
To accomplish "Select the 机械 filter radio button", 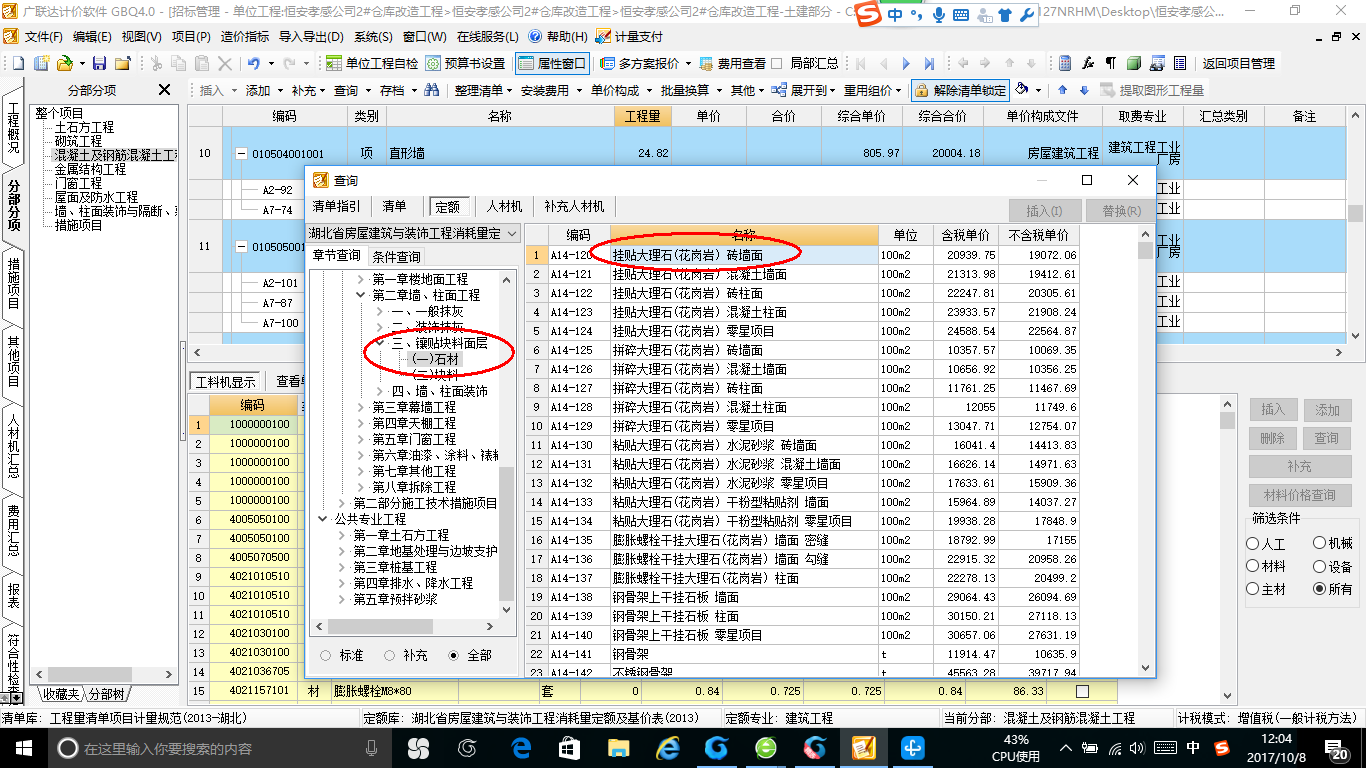I will point(1320,544).
